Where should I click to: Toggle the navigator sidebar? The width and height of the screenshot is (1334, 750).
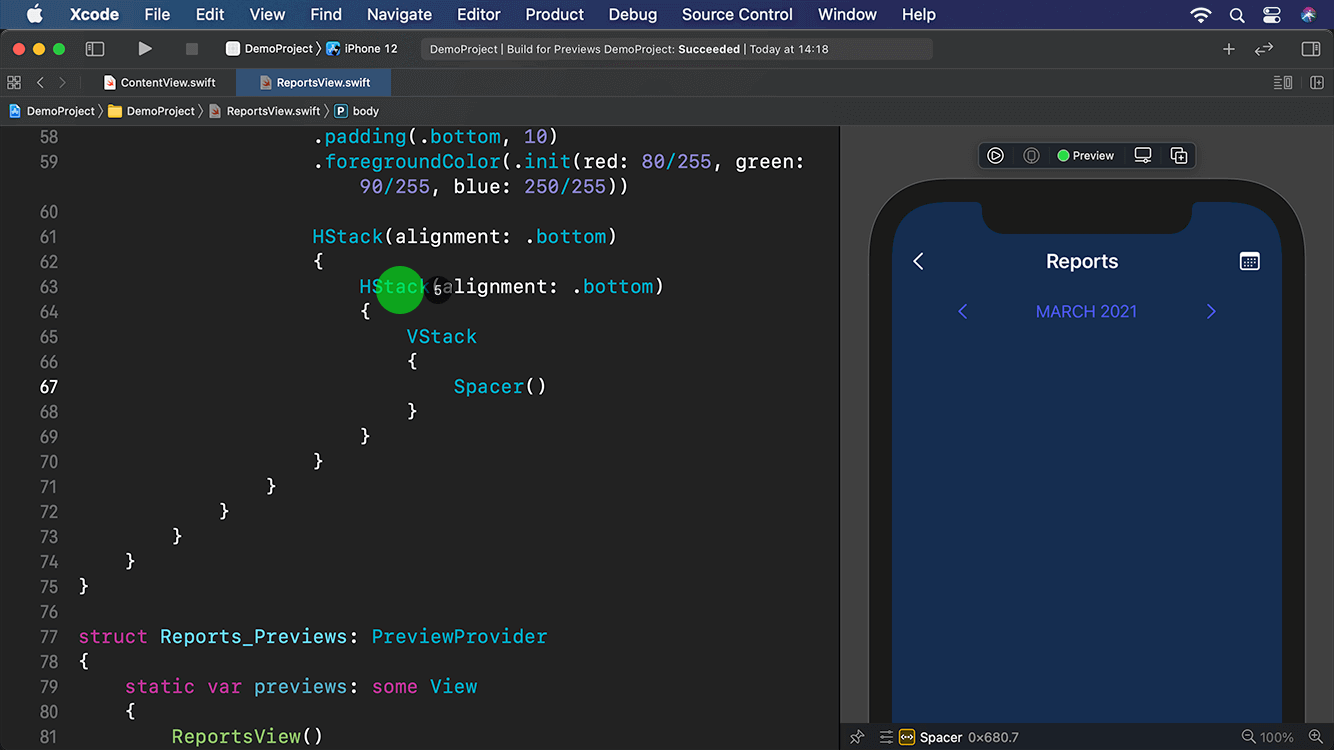(x=95, y=49)
